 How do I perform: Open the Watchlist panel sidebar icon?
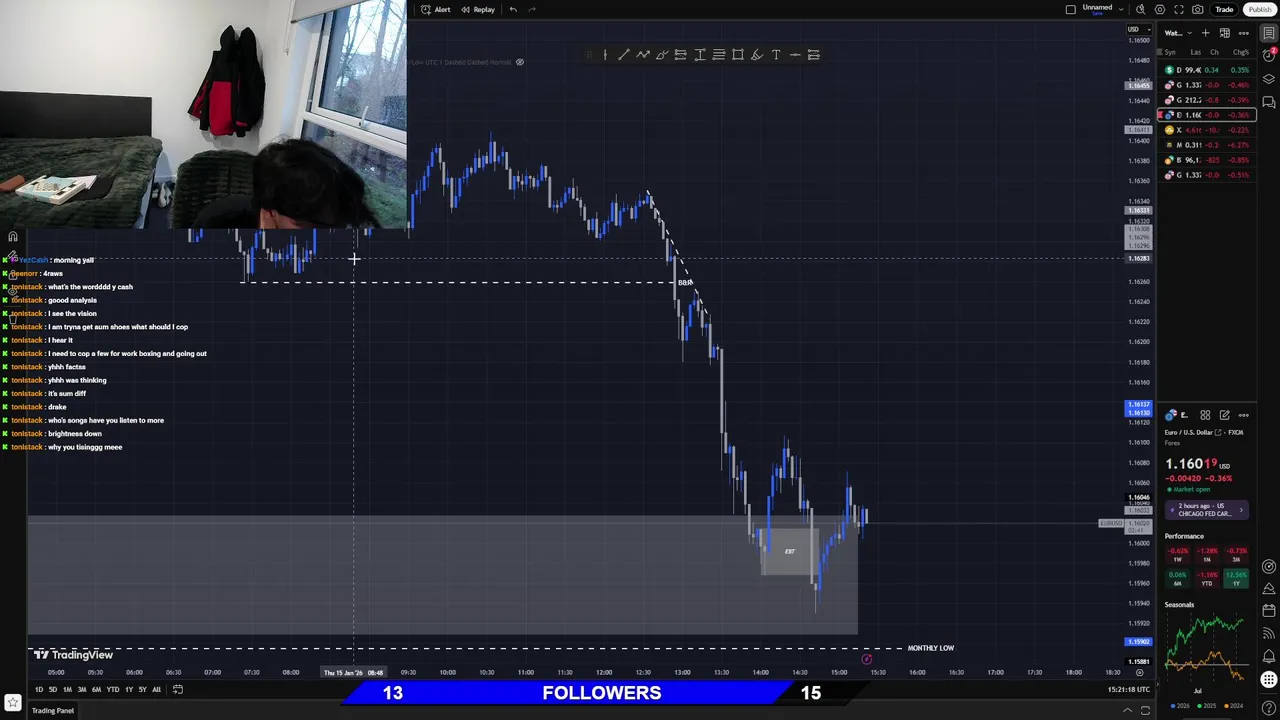[x=1269, y=33]
